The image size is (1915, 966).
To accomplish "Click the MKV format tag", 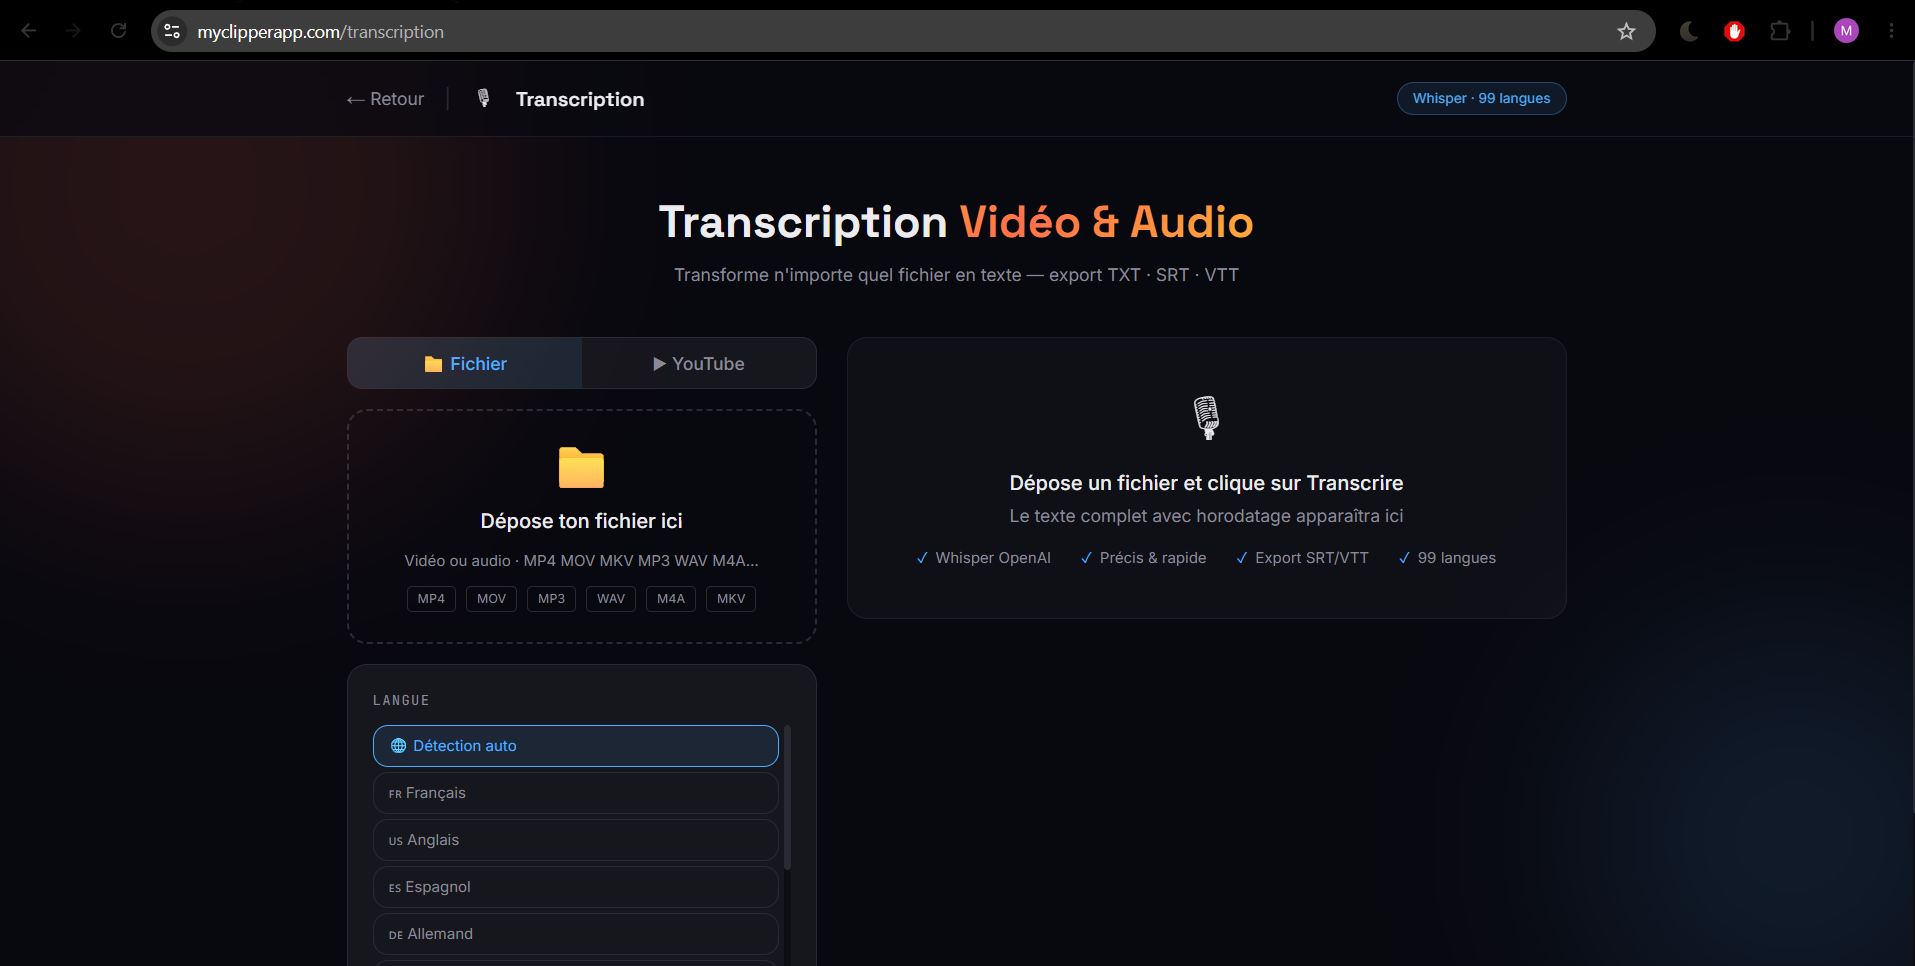I will click(731, 599).
